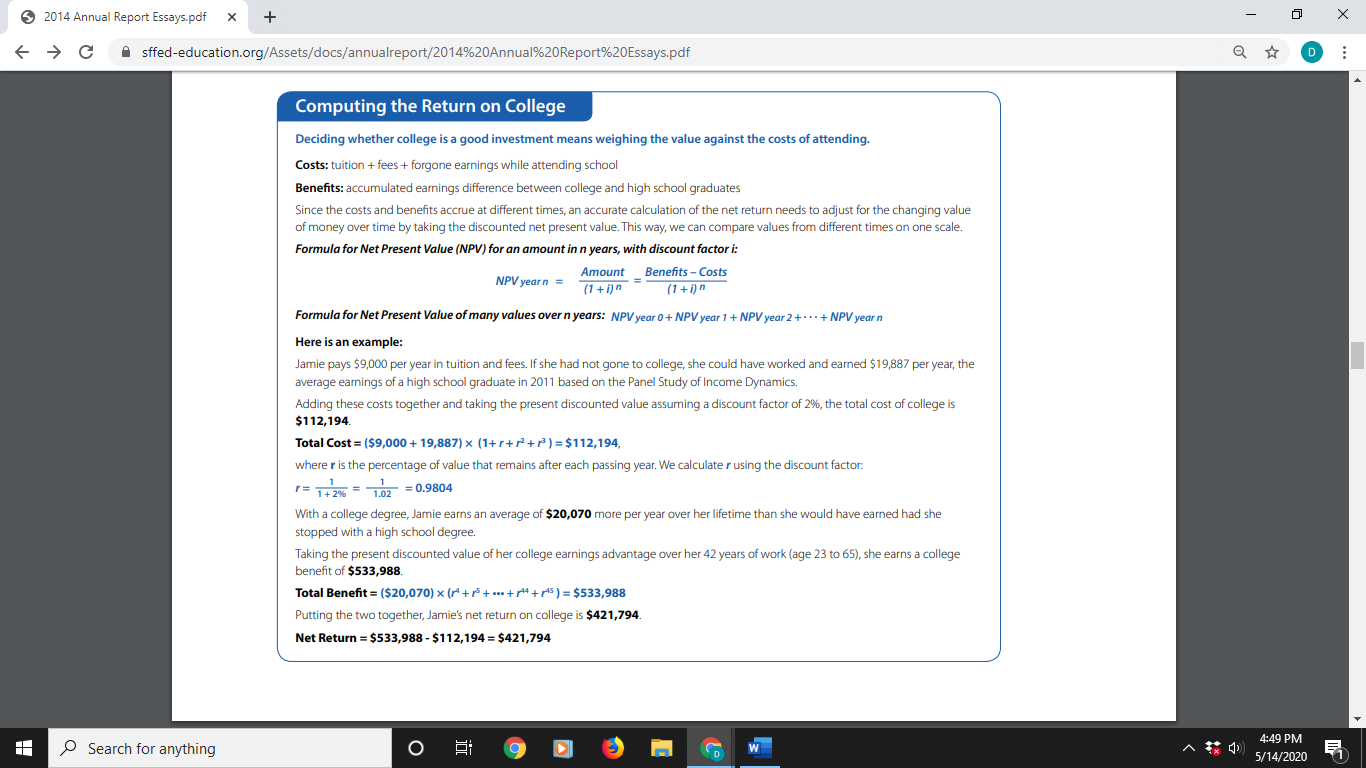Click the 'Computing the Return on College' heading

(x=430, y=106)
